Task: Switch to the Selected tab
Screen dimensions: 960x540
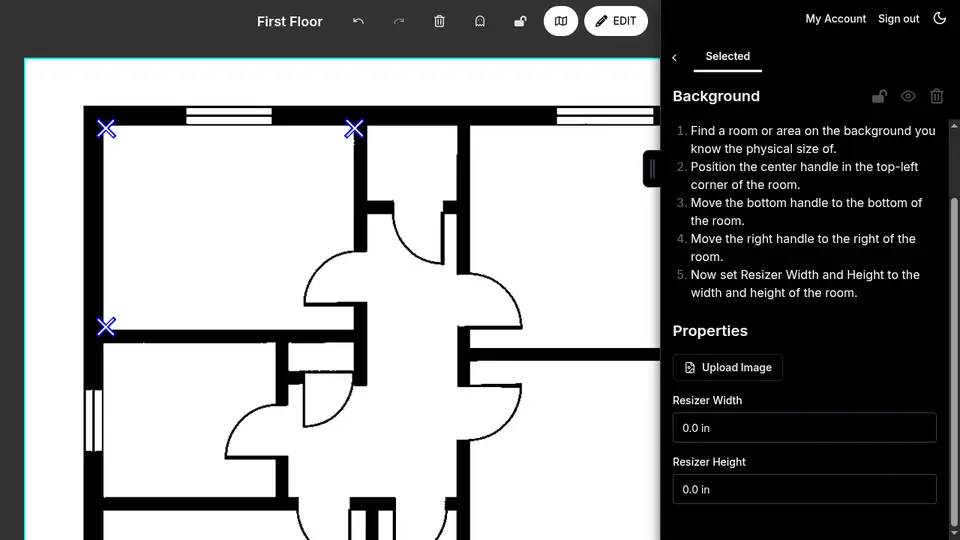Action: coord(727,56)
